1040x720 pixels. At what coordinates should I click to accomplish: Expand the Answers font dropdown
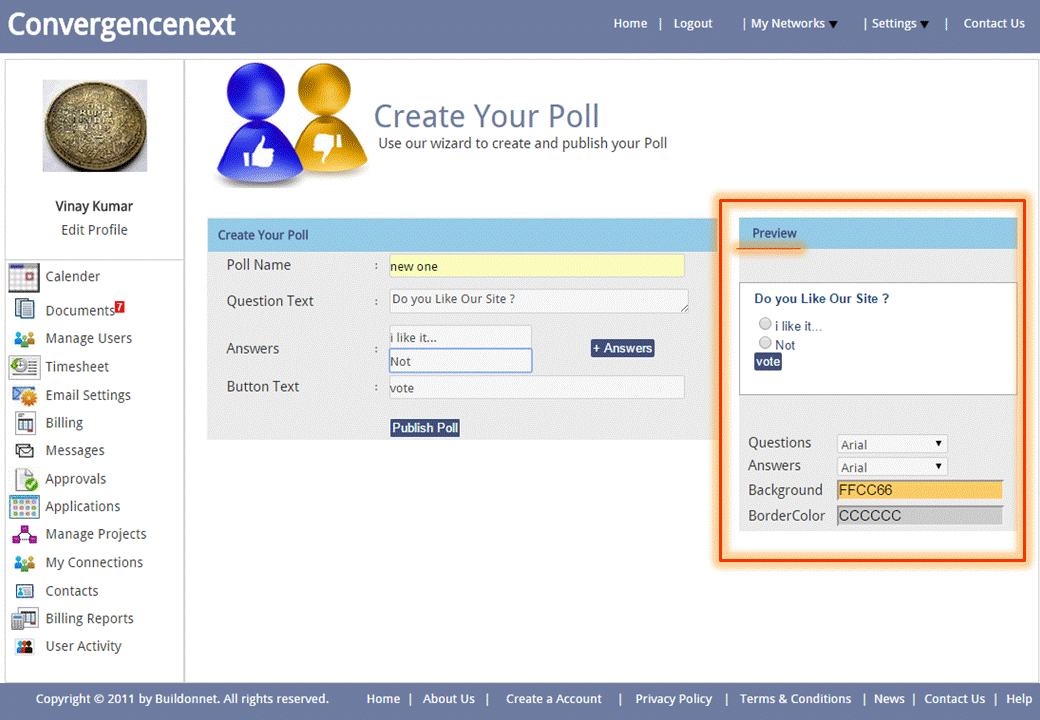click(892, 467)
